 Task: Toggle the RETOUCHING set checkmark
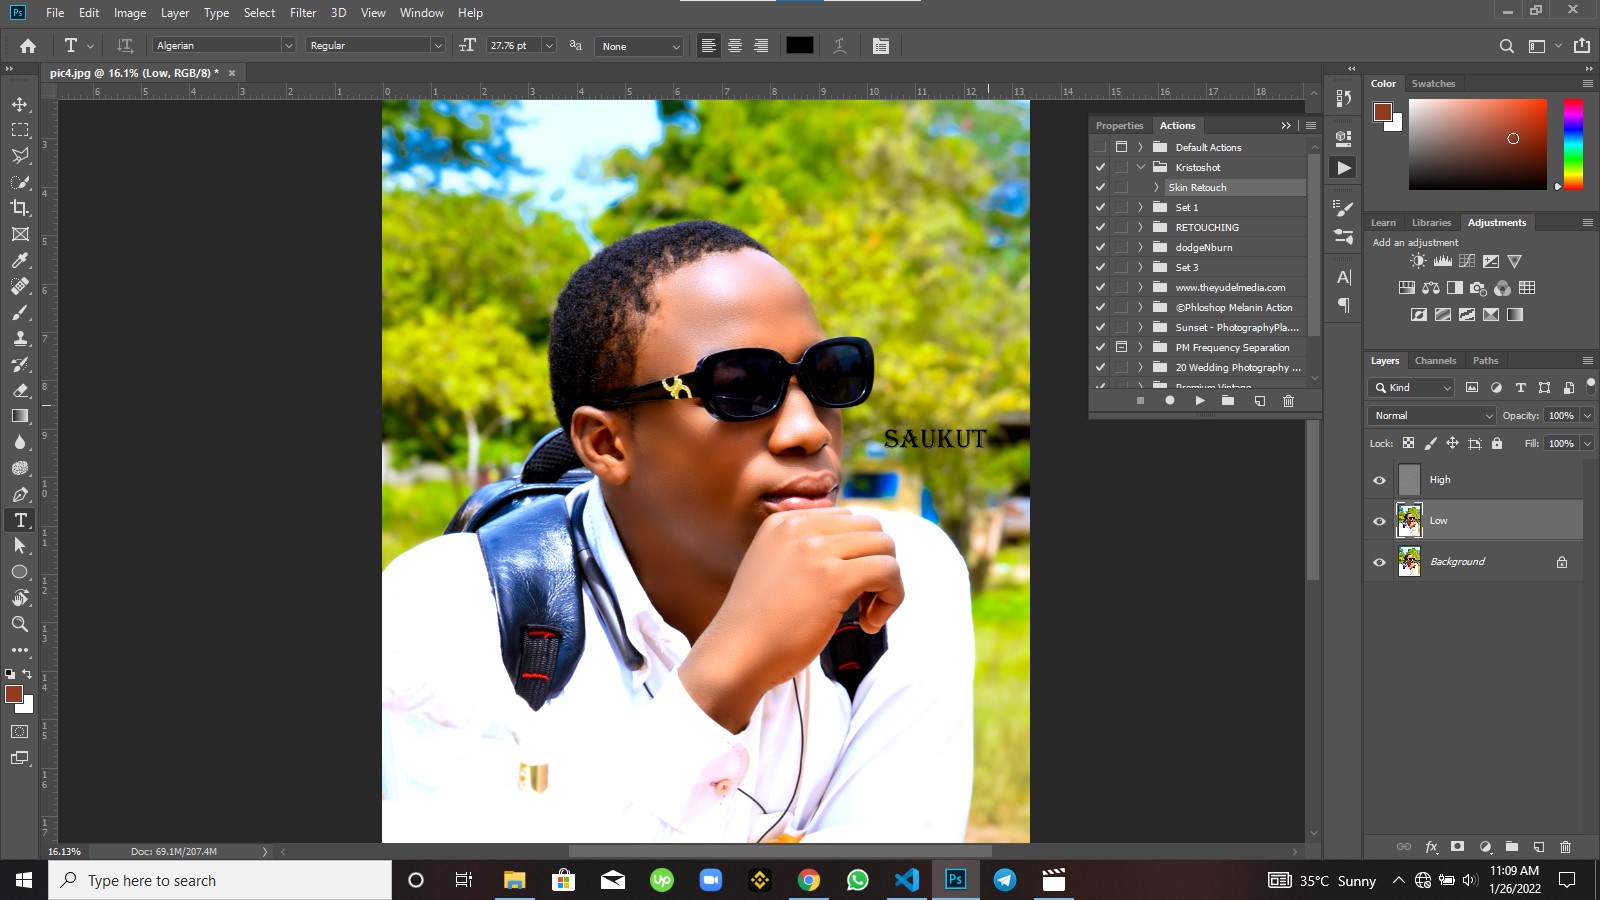tap(1101, 227)
